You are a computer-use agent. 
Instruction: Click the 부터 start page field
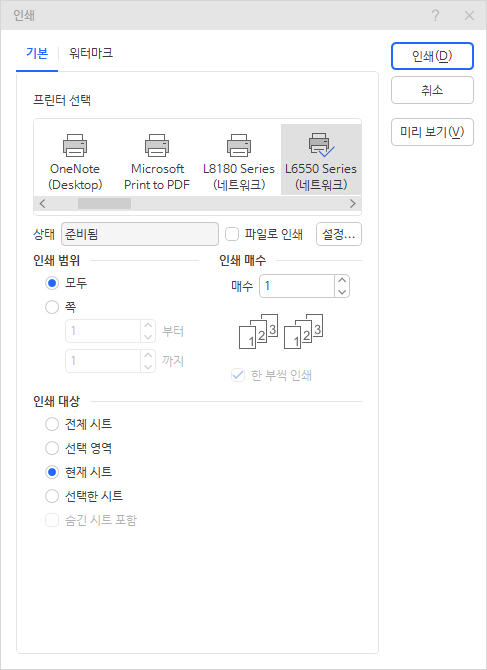tap(103, 331)
